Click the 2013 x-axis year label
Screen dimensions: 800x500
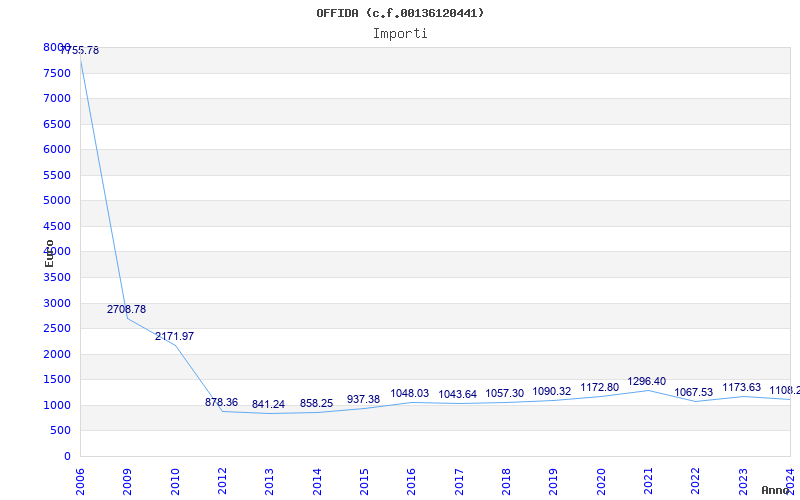[x=269, y=482]
